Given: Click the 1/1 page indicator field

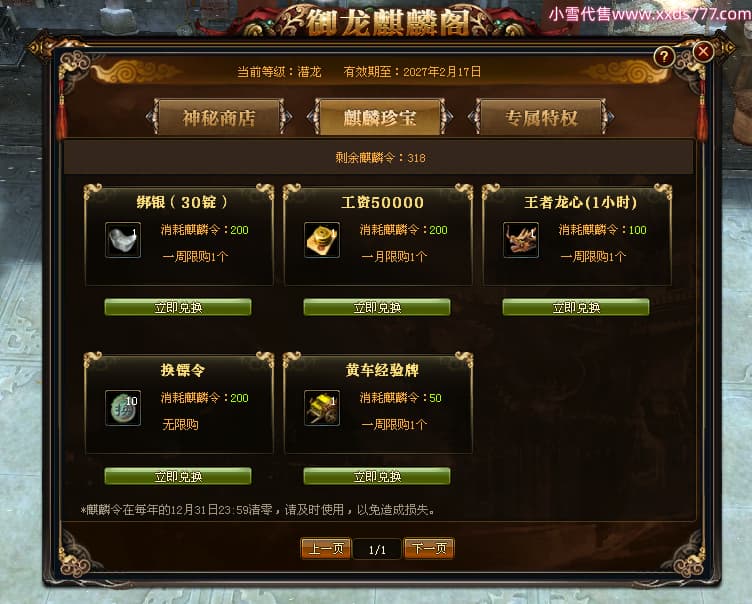Looking at the screenshot, I should click(377, 549).
